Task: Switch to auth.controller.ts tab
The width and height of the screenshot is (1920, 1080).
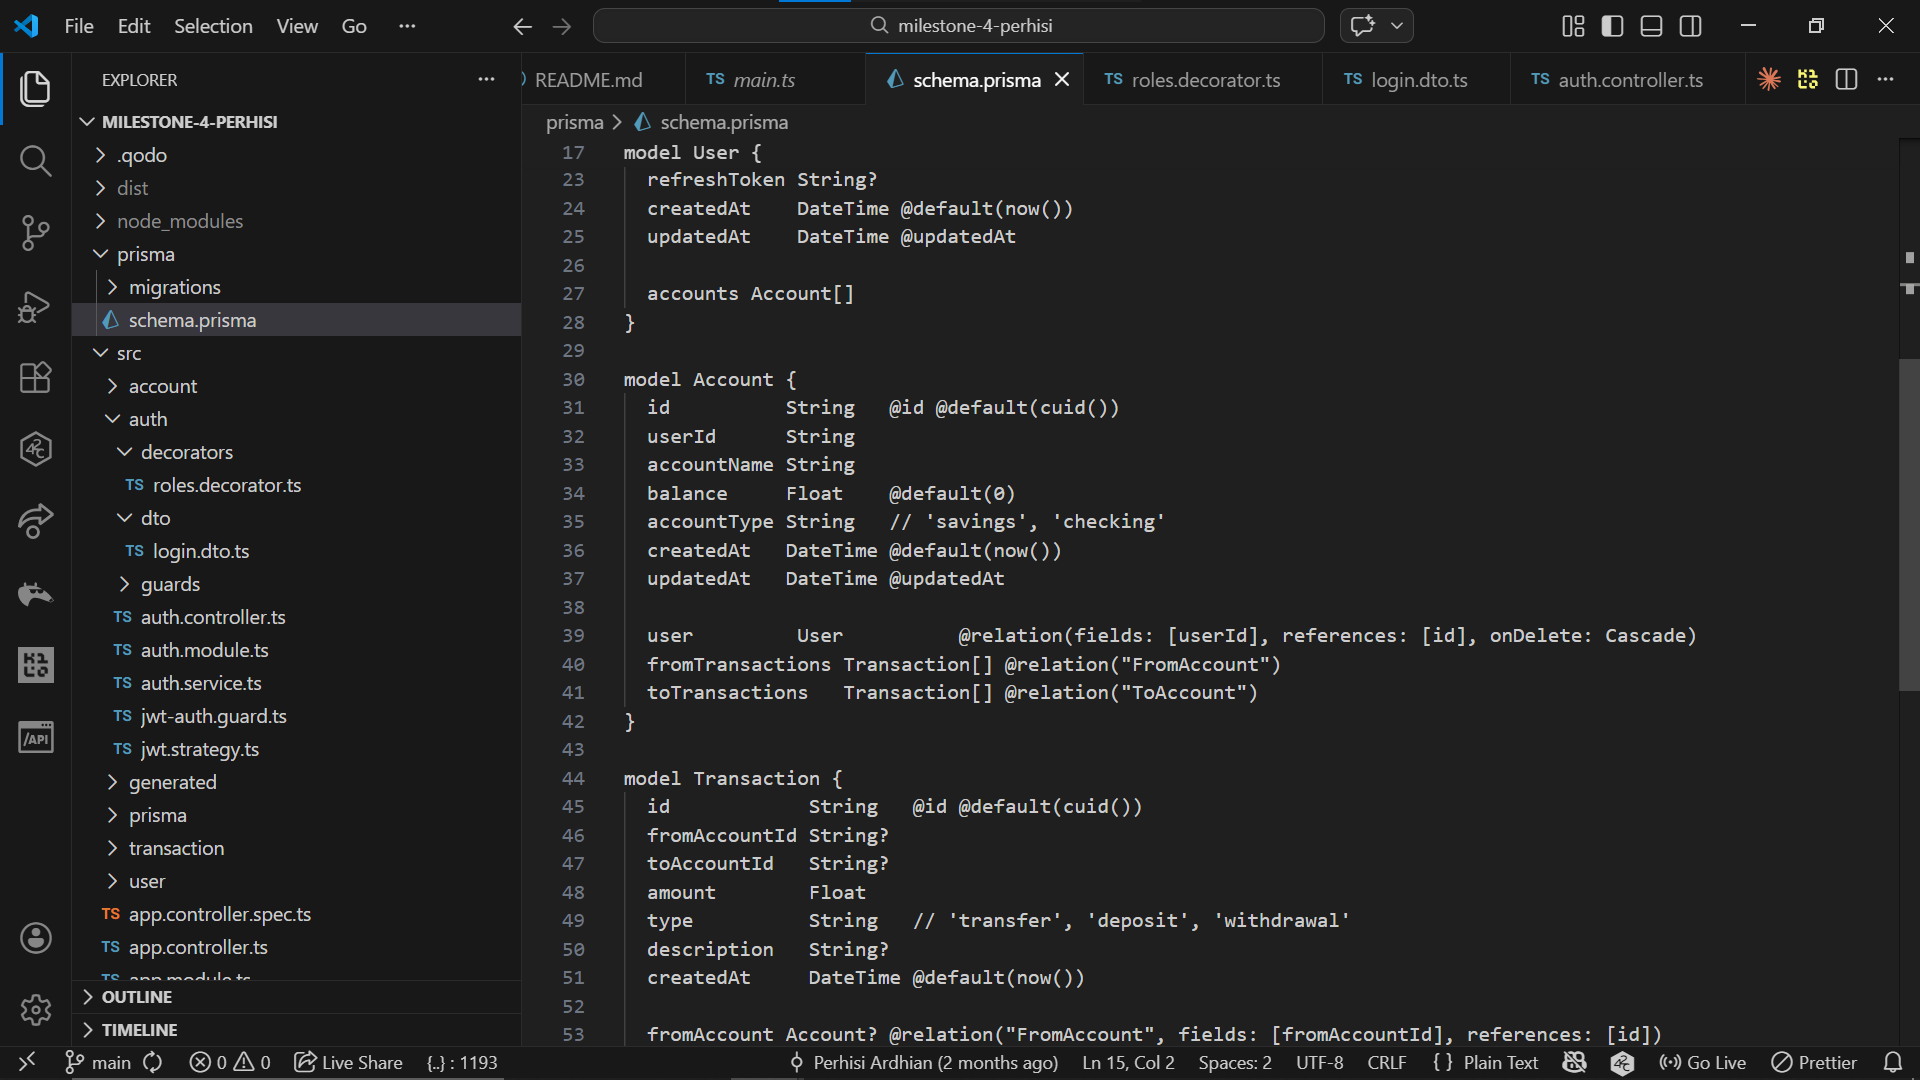Action: click(x=1629, y=80)
